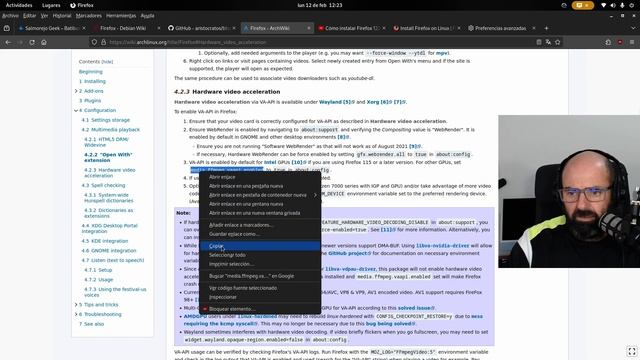640x360 pixels.
Task: Open the list all tabs dropdown arrow
Action: click(633, 28)
